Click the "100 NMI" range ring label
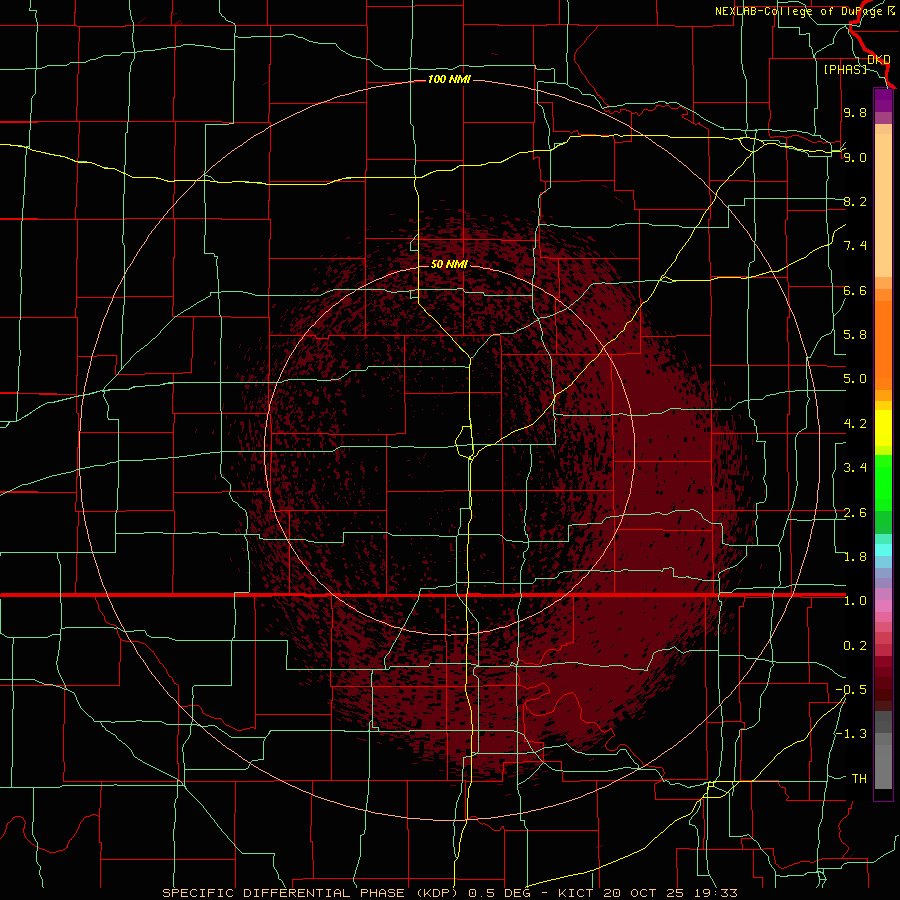Viewport: 900px width, 900px height. pos(449,79)
